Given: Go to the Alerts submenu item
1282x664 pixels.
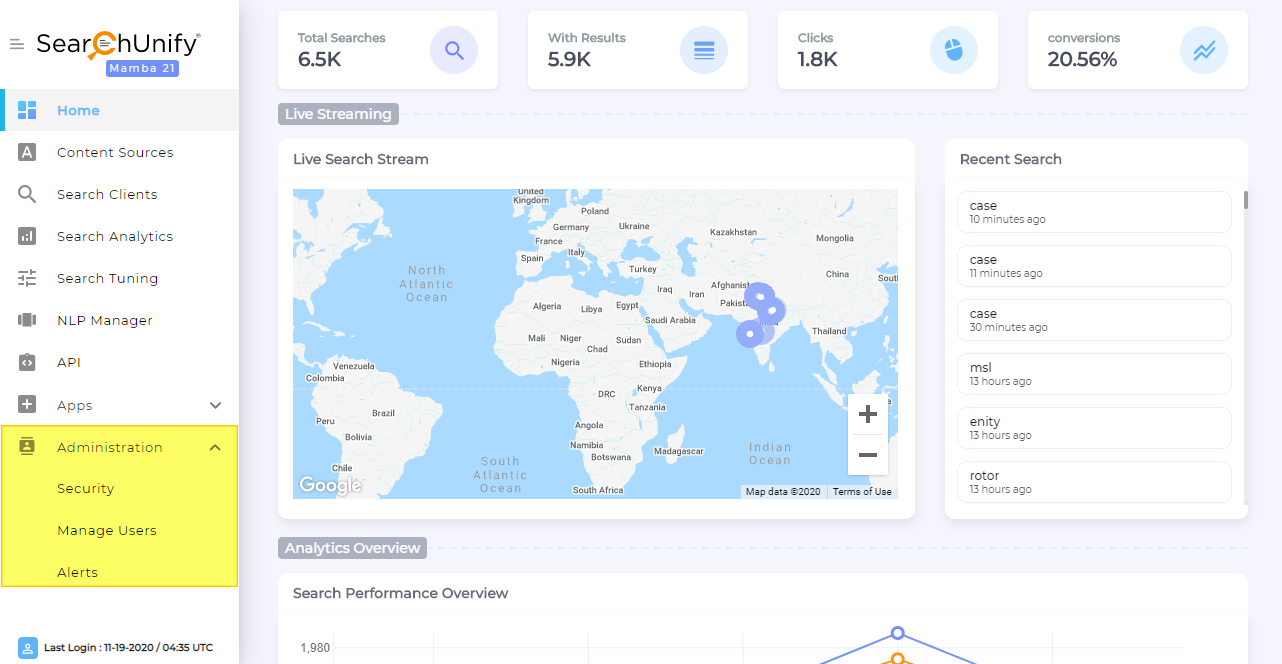Looking at the screenshot, I should coord(78,573).
